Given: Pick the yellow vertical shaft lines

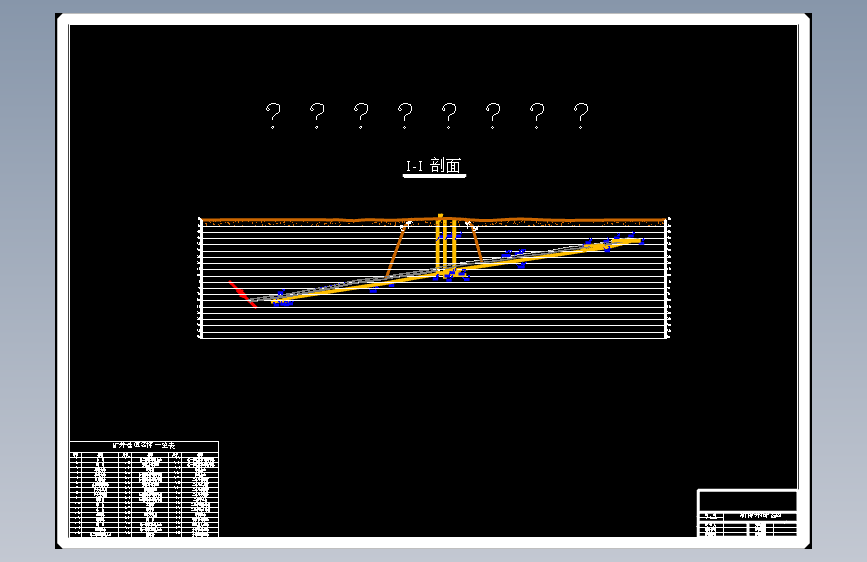Looking at the screenshot, I should 446,244.
